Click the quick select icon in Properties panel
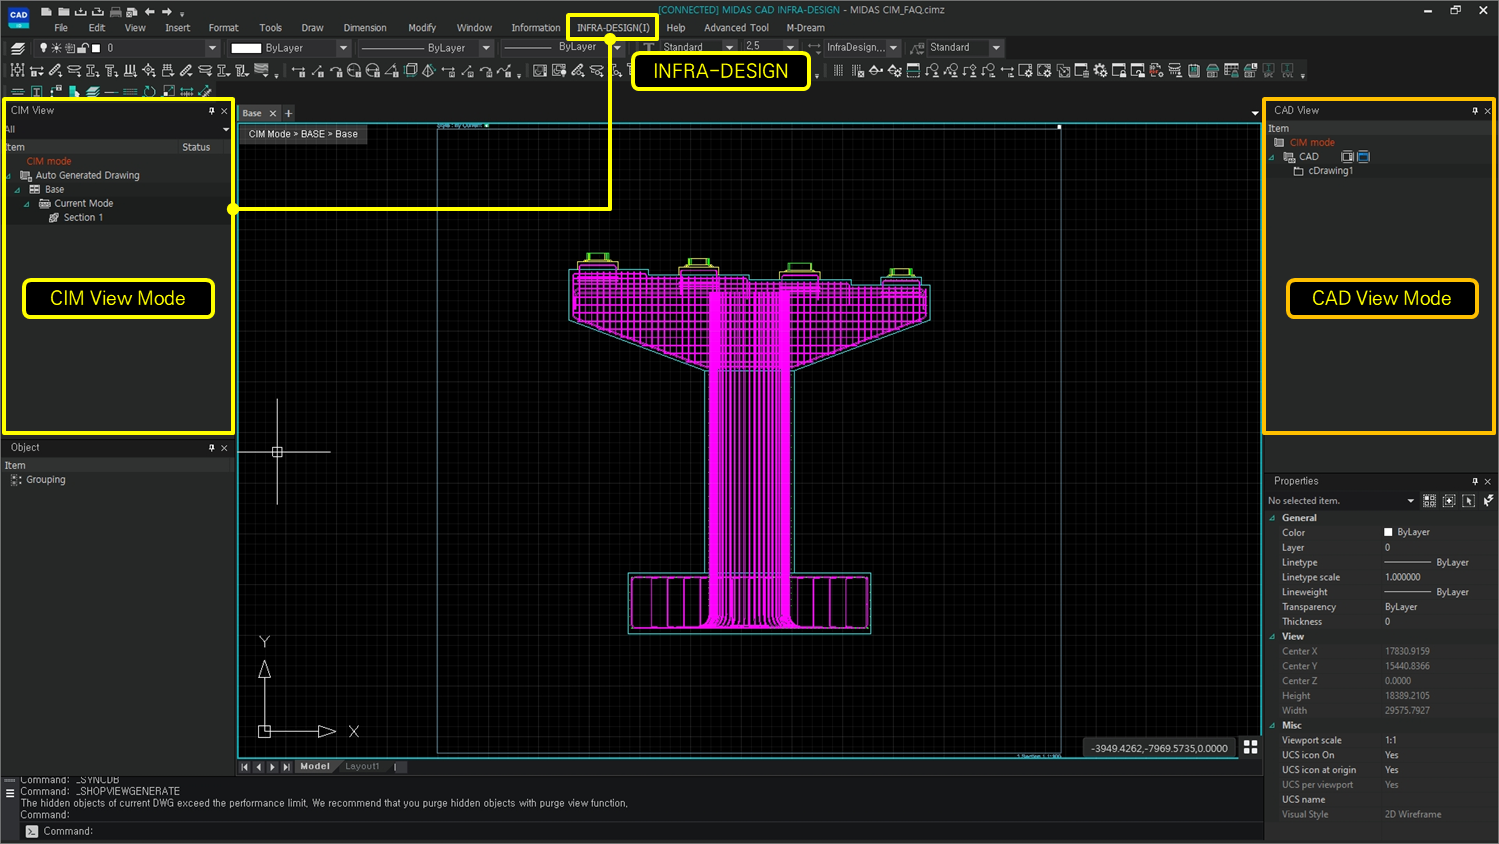The width and height of the screenshot is (1499, 844). (1430, 501)
